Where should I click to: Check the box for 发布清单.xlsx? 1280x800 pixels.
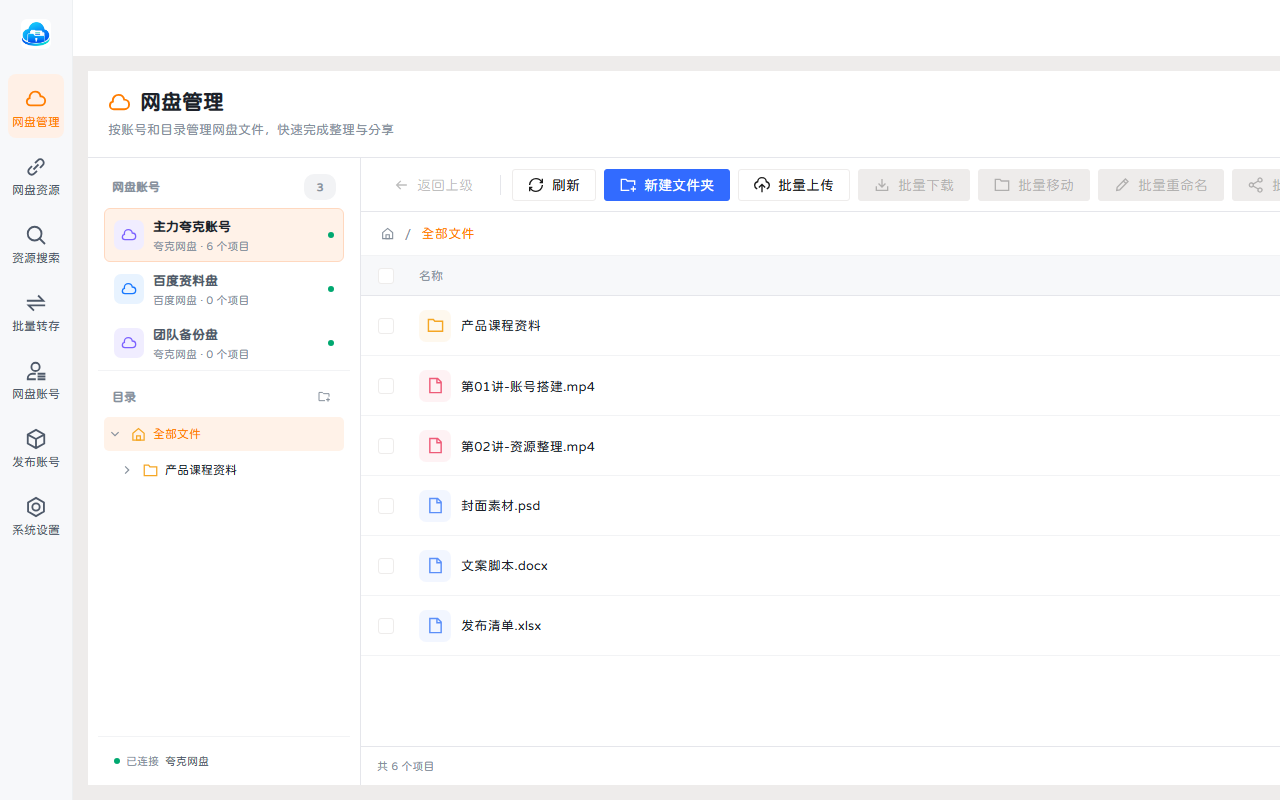coord(386,626)
